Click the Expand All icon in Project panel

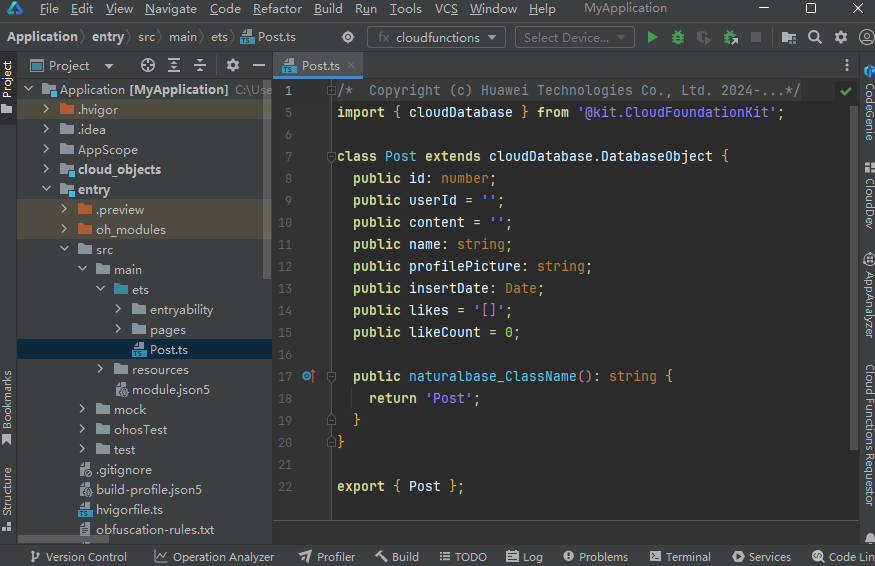pyautogui.click(x=174, y=65)
